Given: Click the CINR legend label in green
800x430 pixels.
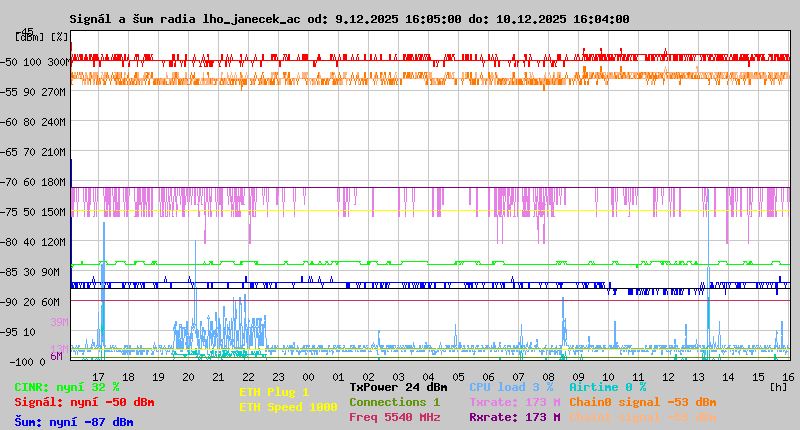Looking at the screenshot, I should coord(67,387).
